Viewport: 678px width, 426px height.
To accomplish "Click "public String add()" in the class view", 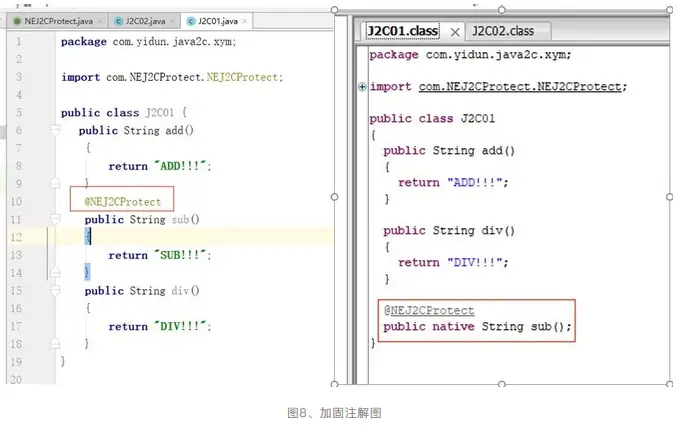I will (x=449, y=151).
